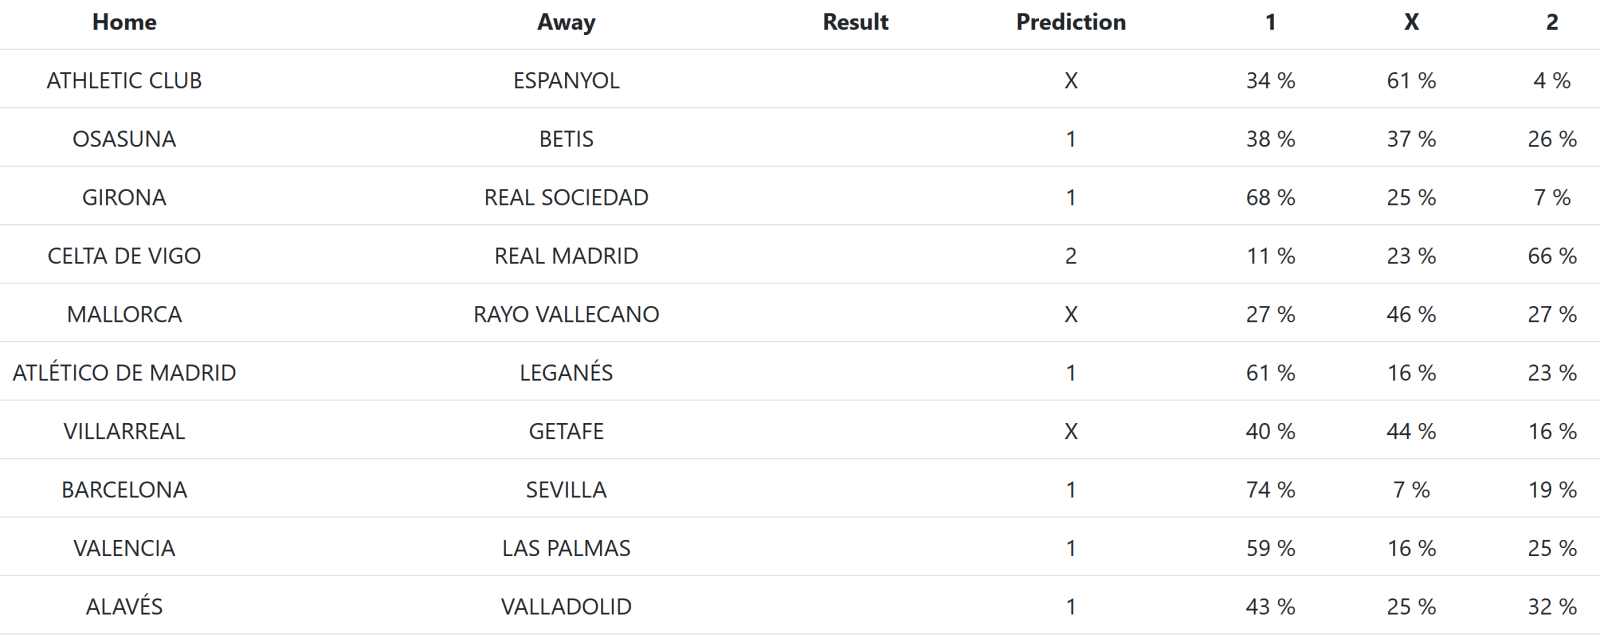Select REAL MADRID in the Away column
The width and height of the screenshot is (1600, 642).
[x=566, y=256]
